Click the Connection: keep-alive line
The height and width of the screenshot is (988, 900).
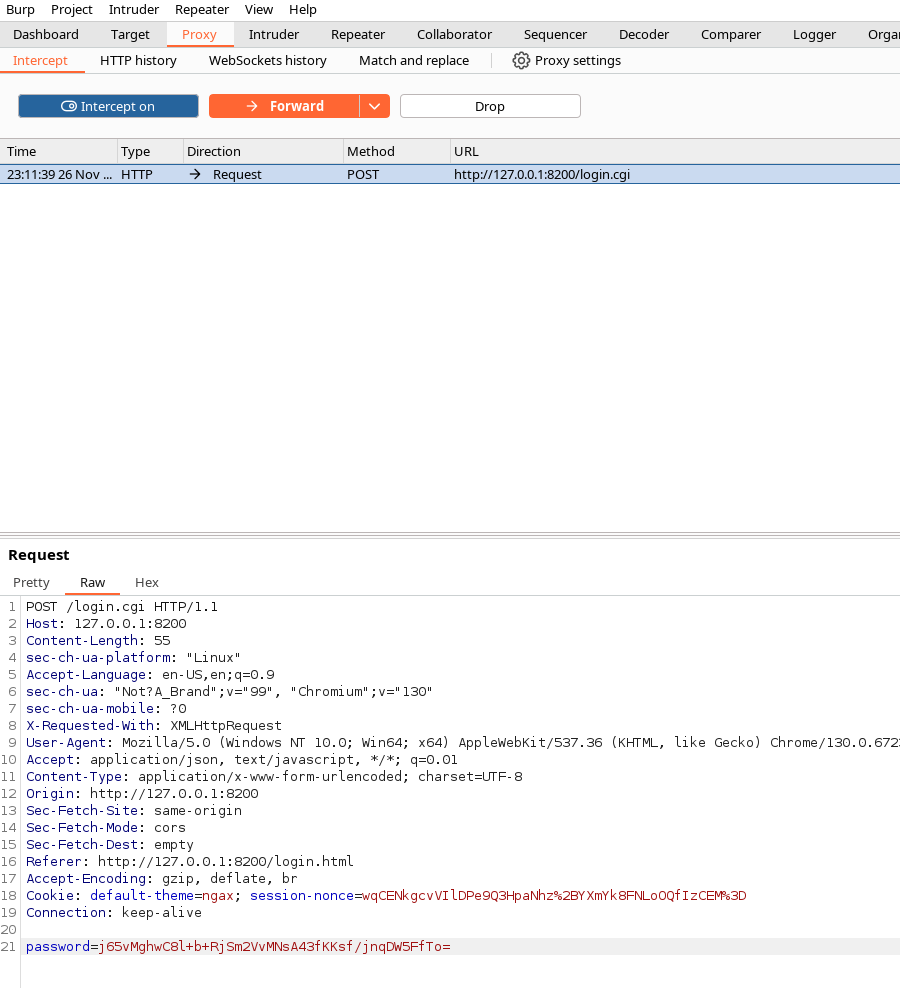pos(114,913)
